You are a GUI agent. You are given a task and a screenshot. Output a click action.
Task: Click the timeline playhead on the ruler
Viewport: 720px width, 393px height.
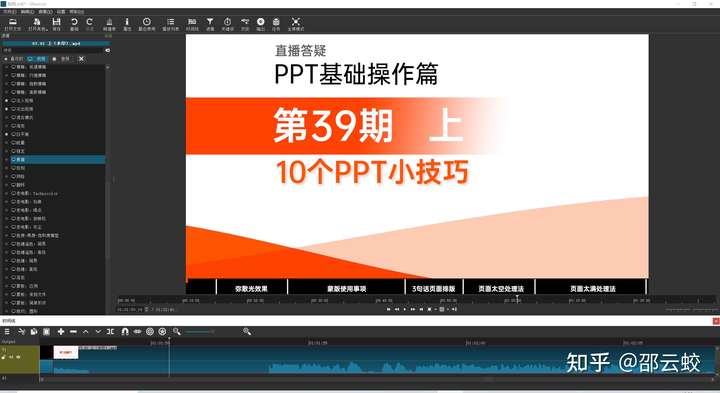tap(169, 340)
